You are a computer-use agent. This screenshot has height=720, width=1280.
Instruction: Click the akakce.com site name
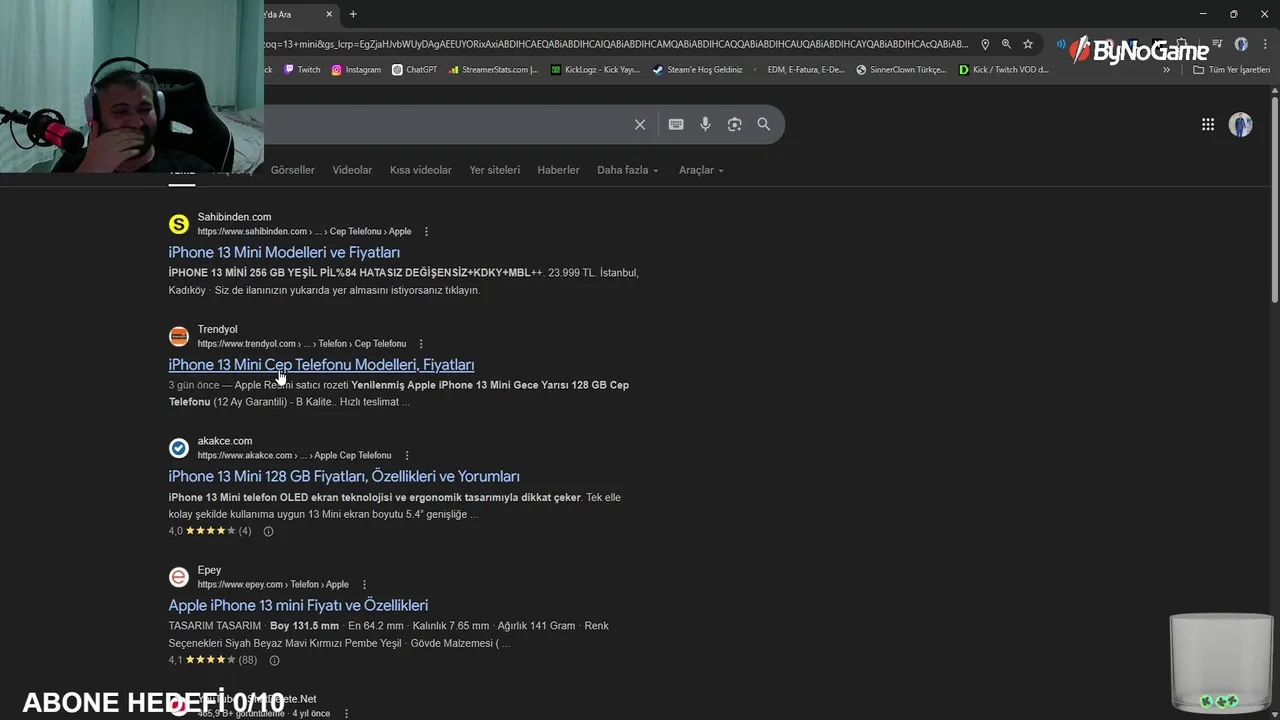click(x=225, y=441)
